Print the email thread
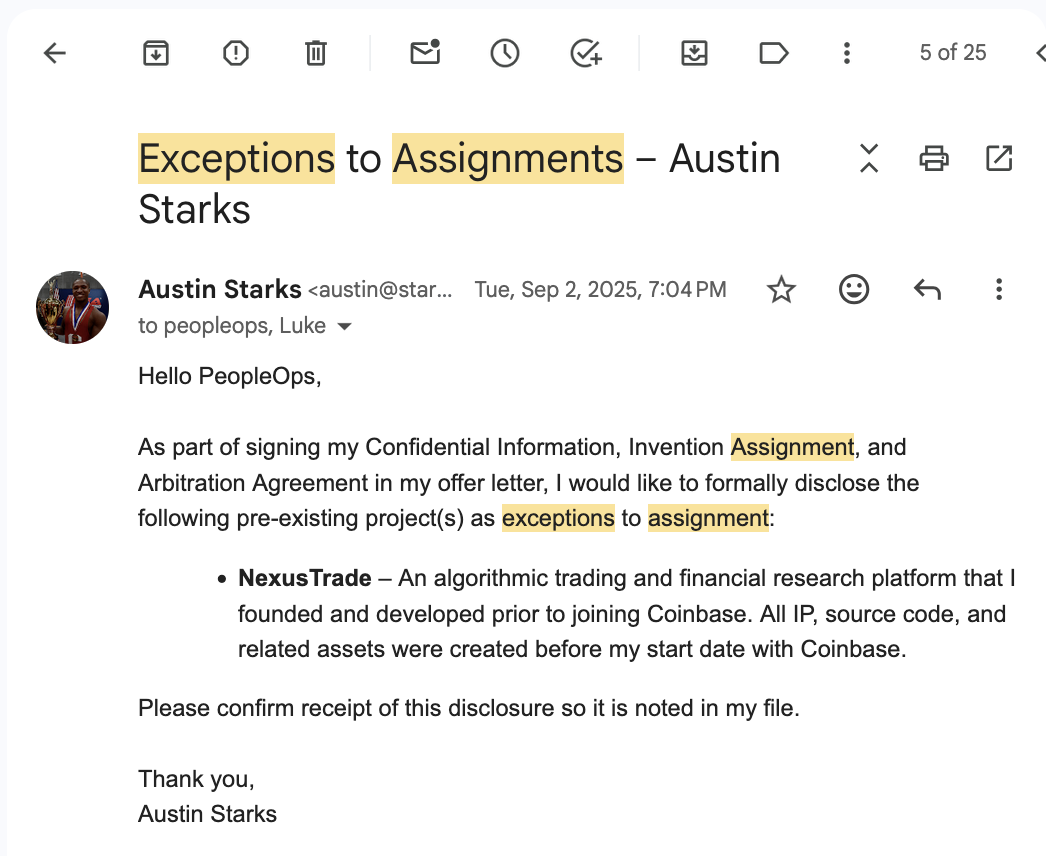 933,158
